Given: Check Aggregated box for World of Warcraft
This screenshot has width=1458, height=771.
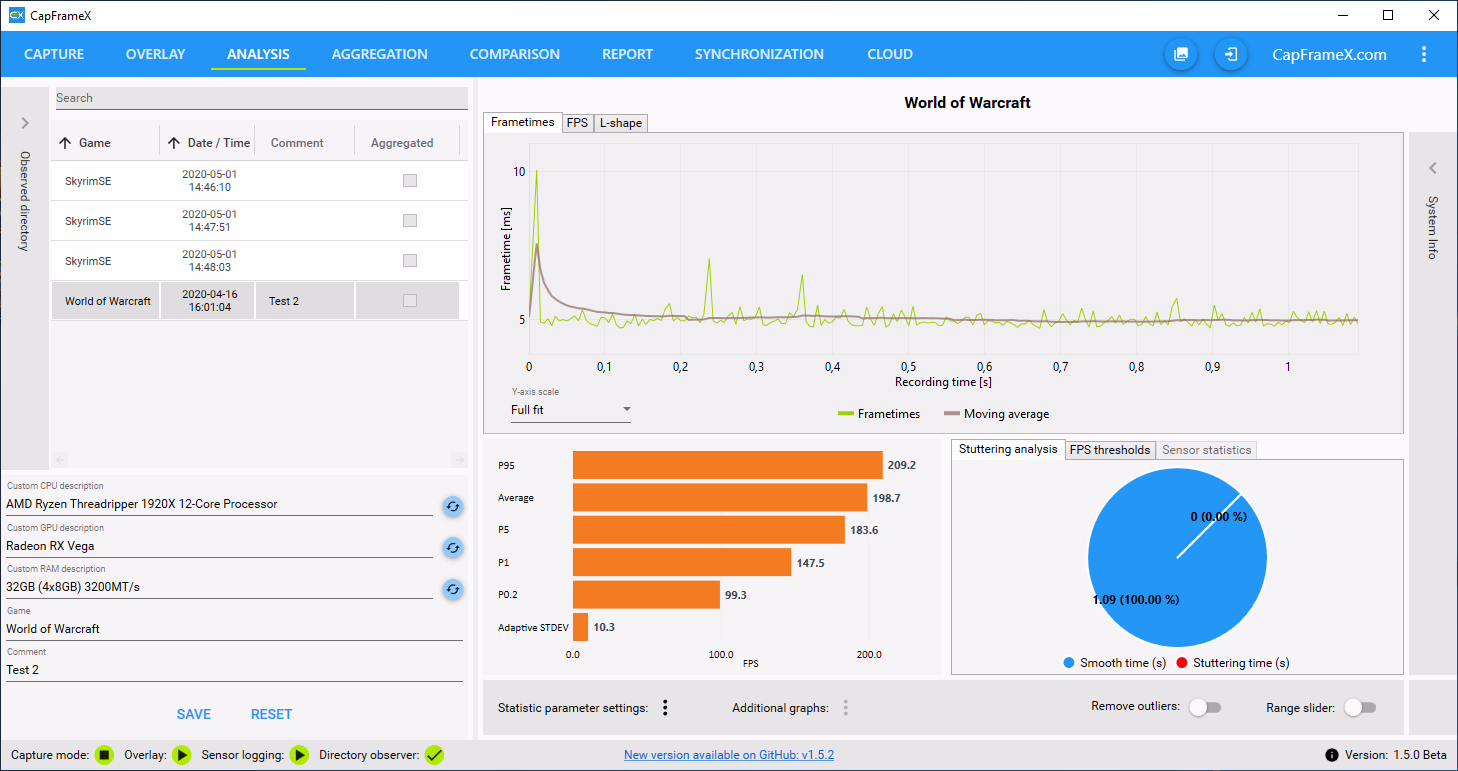Looking at the screenshot, I should click(409, 301).
